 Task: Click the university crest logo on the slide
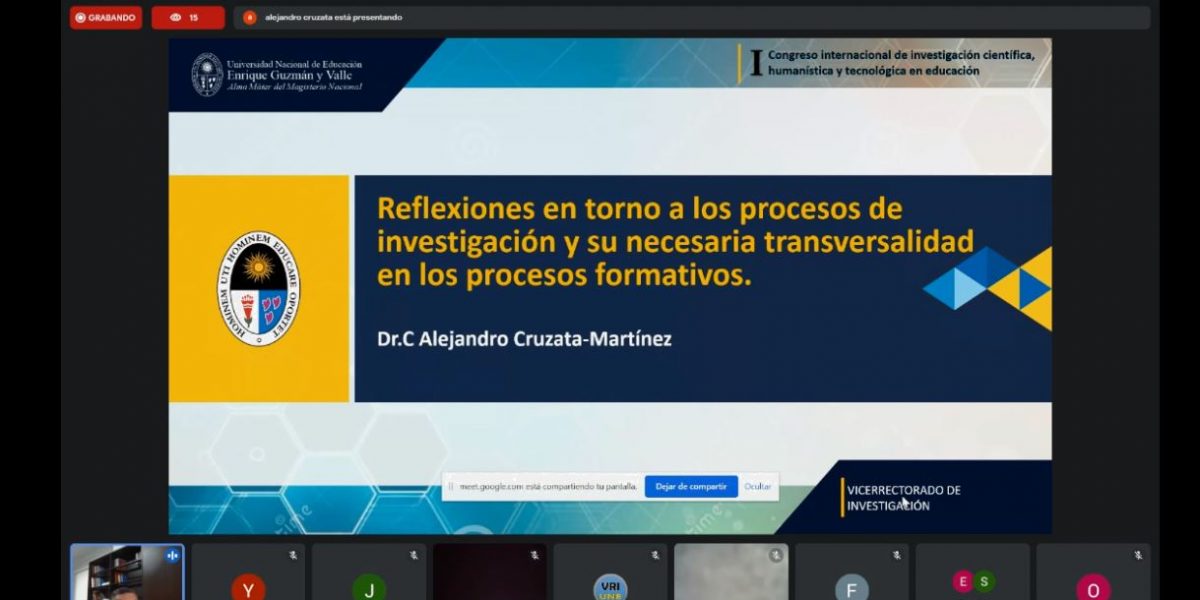pyautogui.click(x=258, y=288)
